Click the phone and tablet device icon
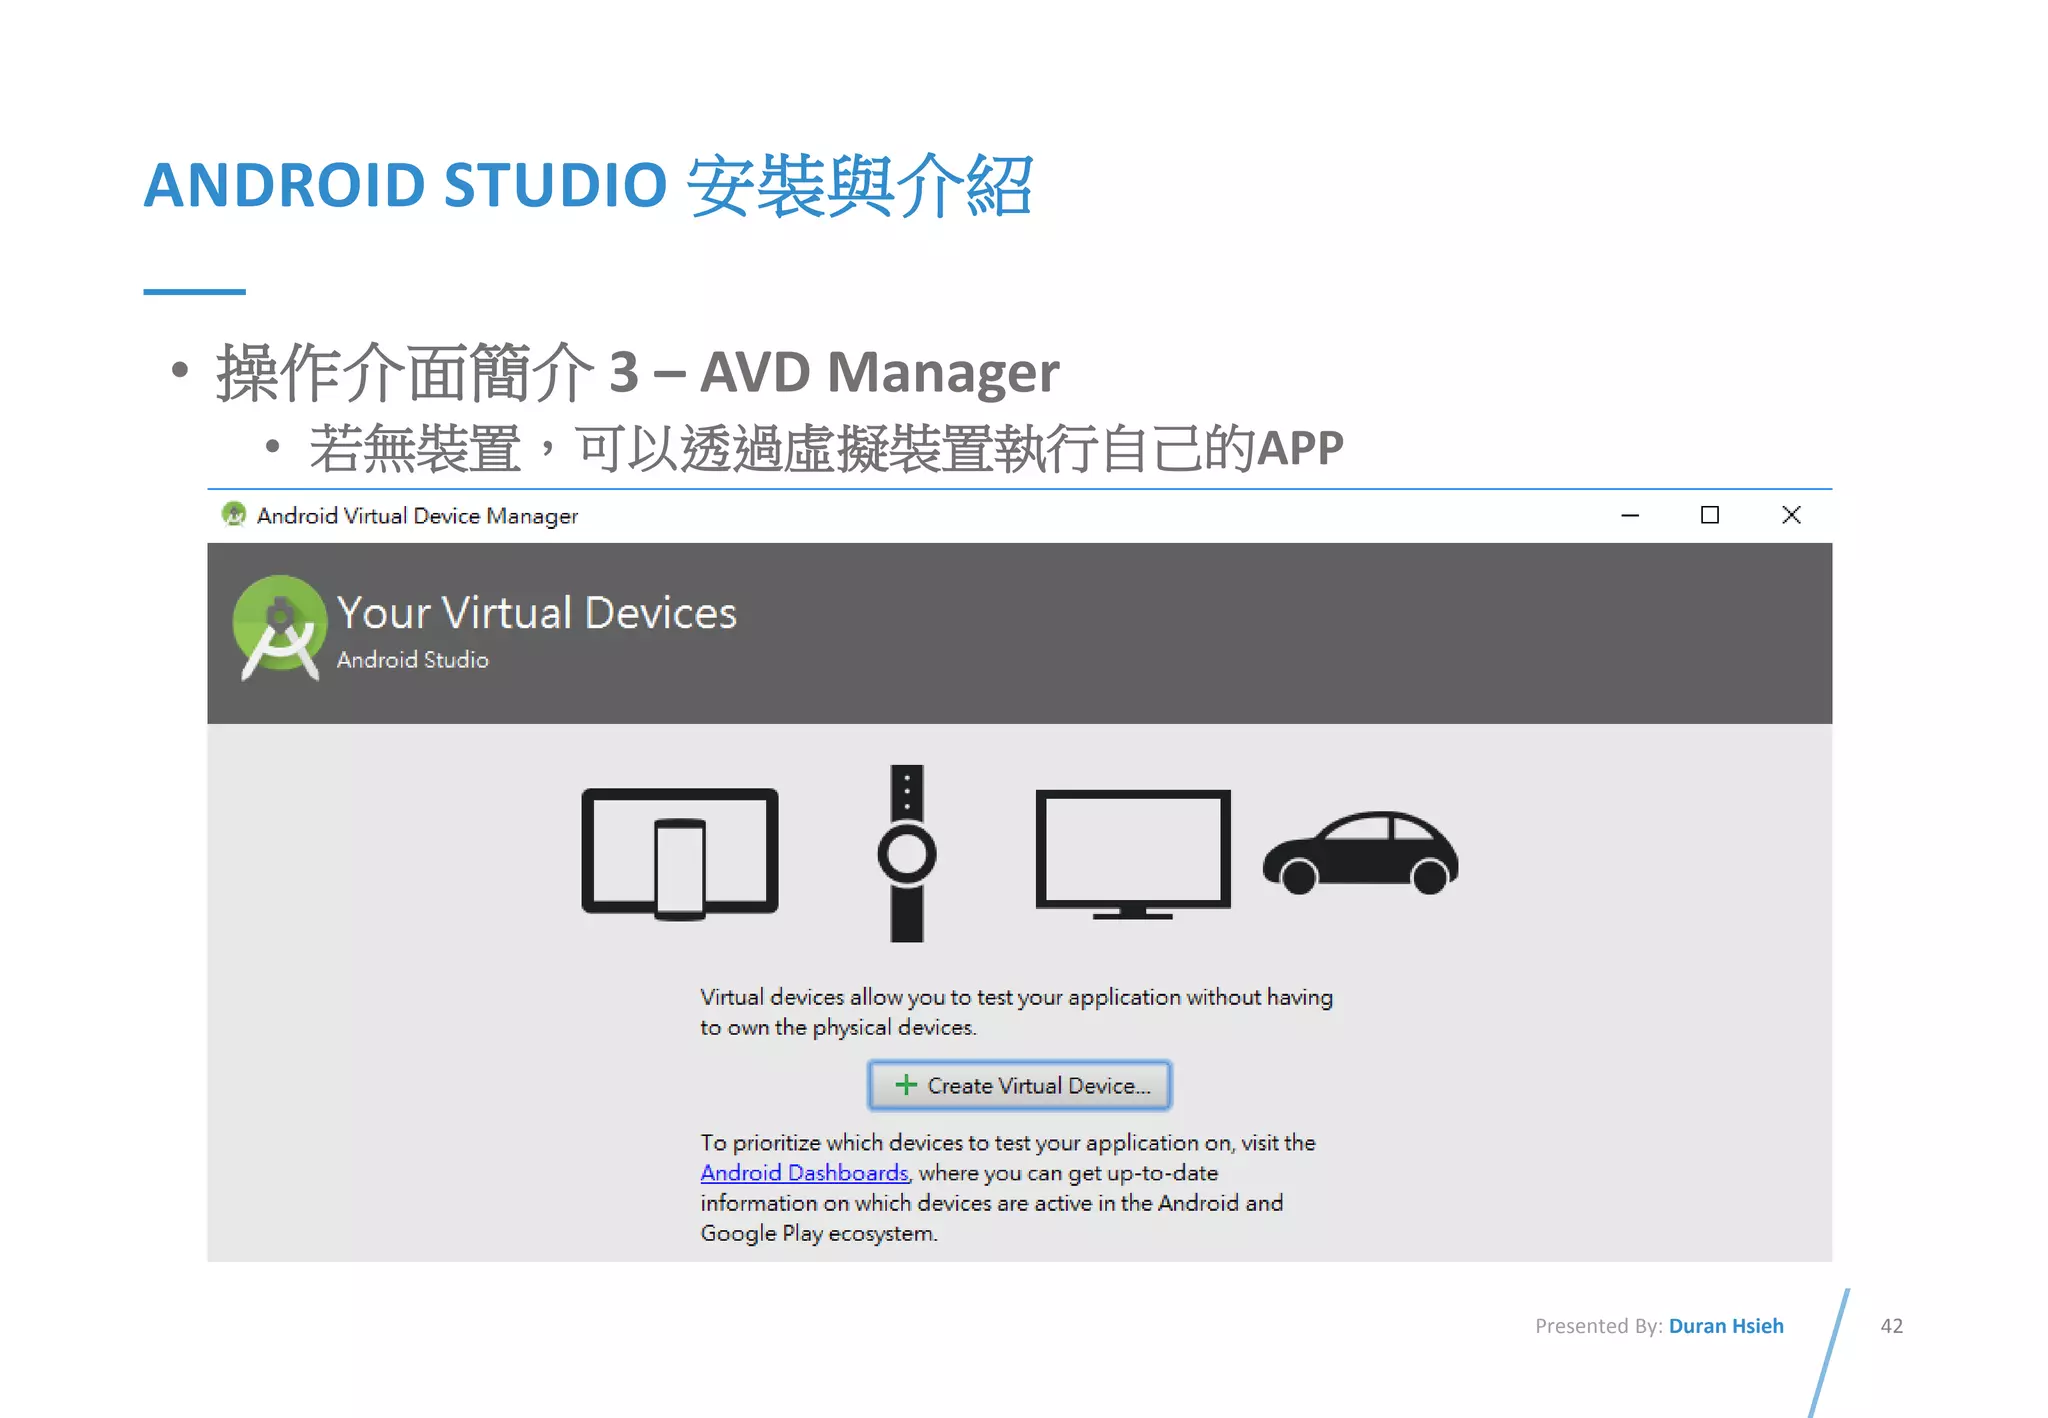Viewport: 2048px width, 1418px height. [680, 854]
